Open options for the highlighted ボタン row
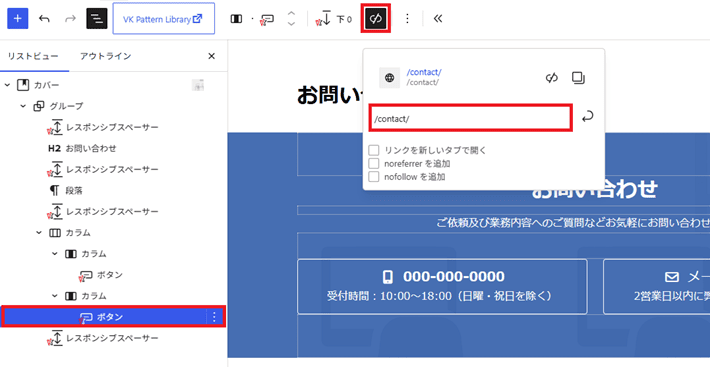 (x=215, y=317)
